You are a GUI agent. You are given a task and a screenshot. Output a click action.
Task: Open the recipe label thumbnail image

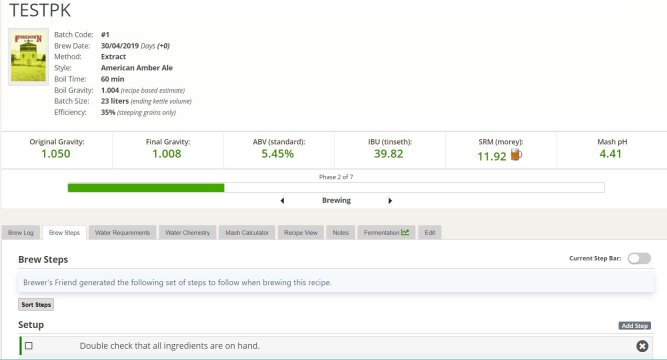tap(29, 57)
